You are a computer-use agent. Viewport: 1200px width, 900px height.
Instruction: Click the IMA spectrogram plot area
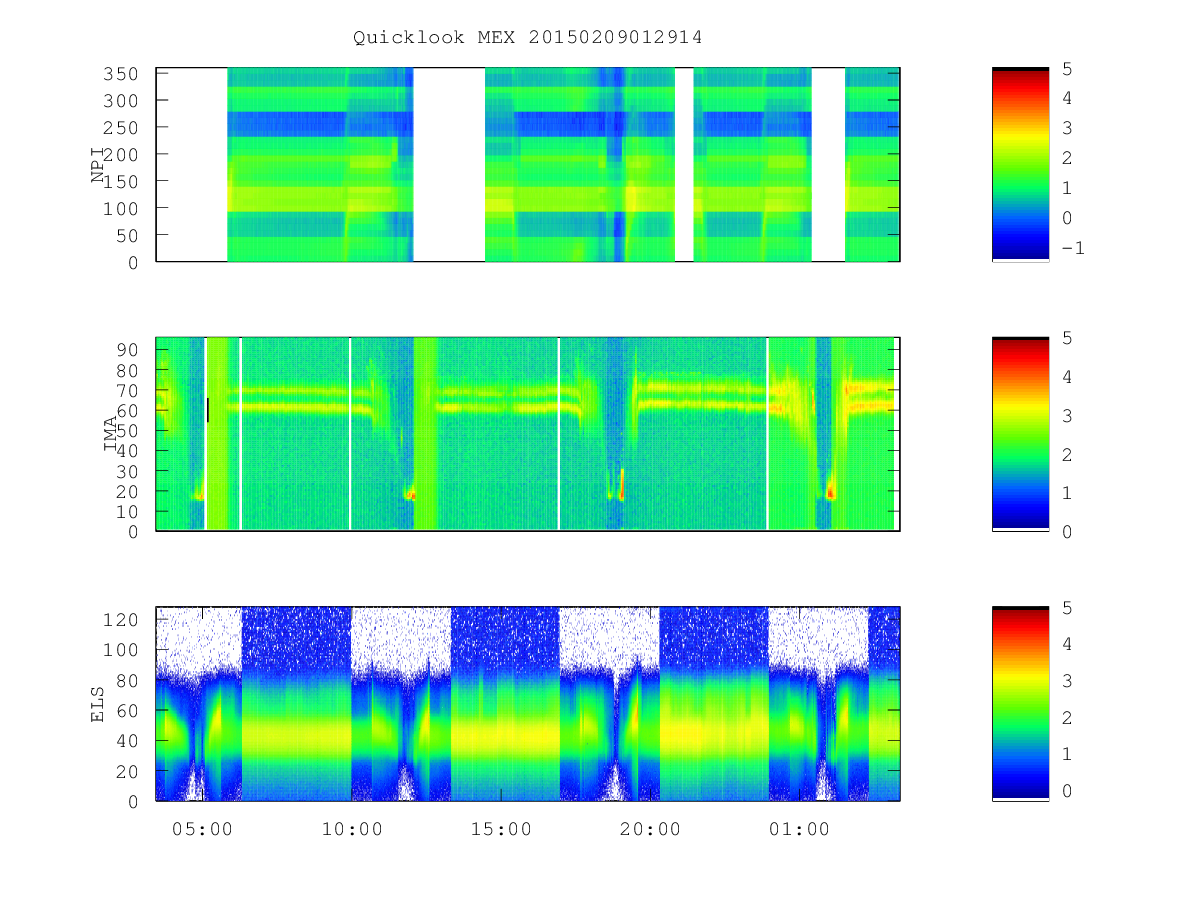(528, 434)
